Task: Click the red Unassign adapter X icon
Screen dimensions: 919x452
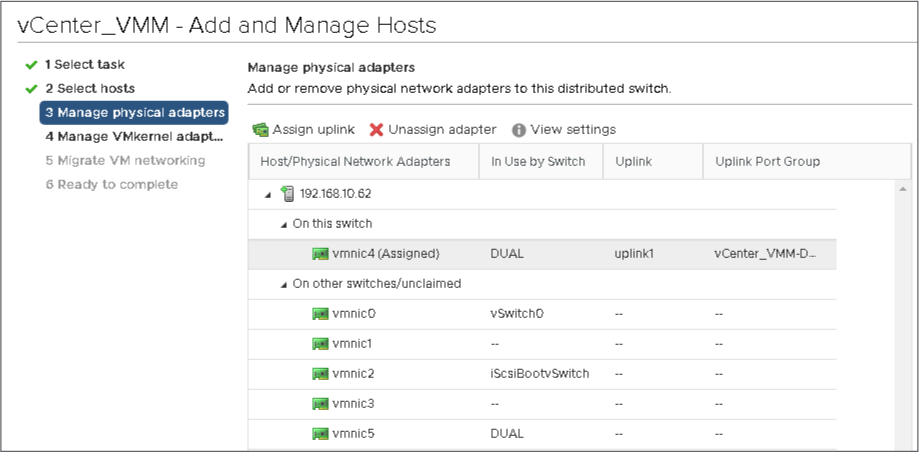Action: (376, 130)
